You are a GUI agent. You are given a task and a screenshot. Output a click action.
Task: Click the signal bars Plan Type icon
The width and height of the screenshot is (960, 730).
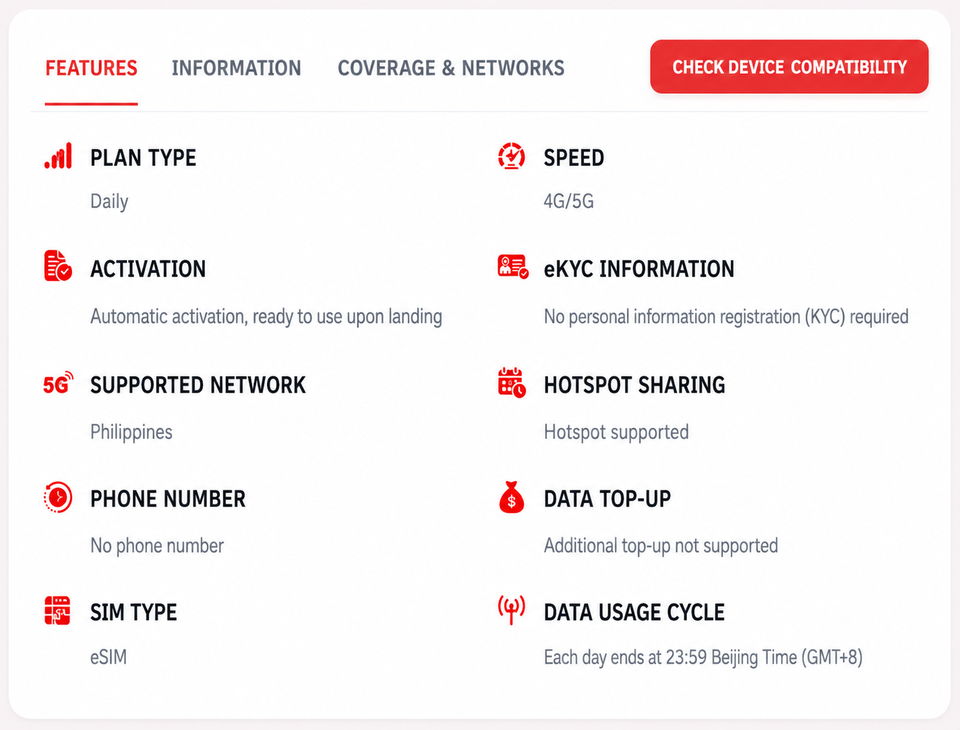58,156
